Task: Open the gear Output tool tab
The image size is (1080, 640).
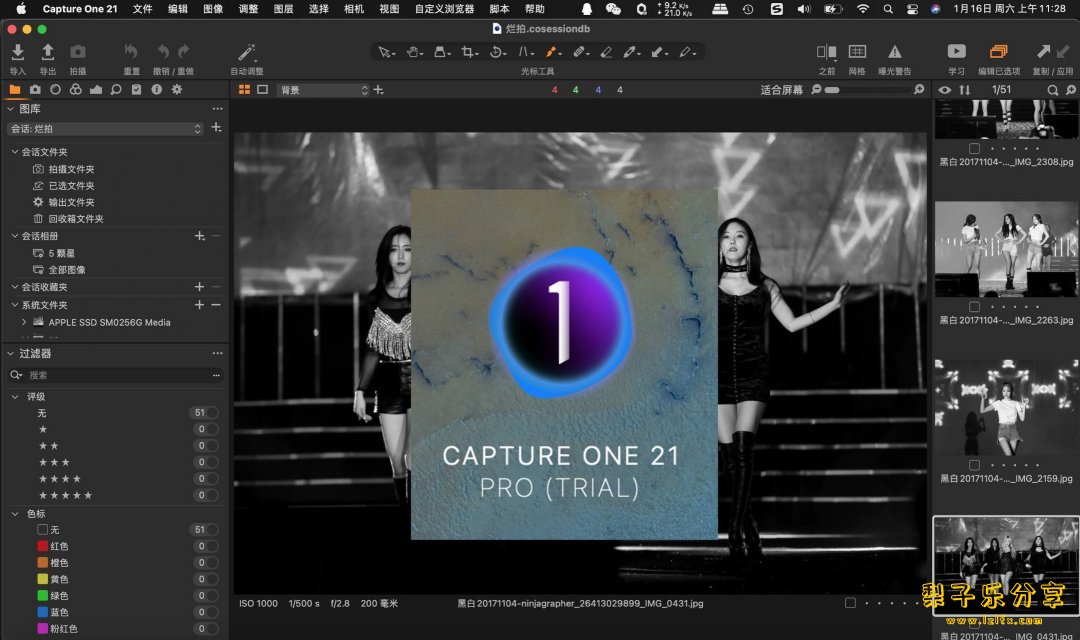Action: click(x=177, y=90)
